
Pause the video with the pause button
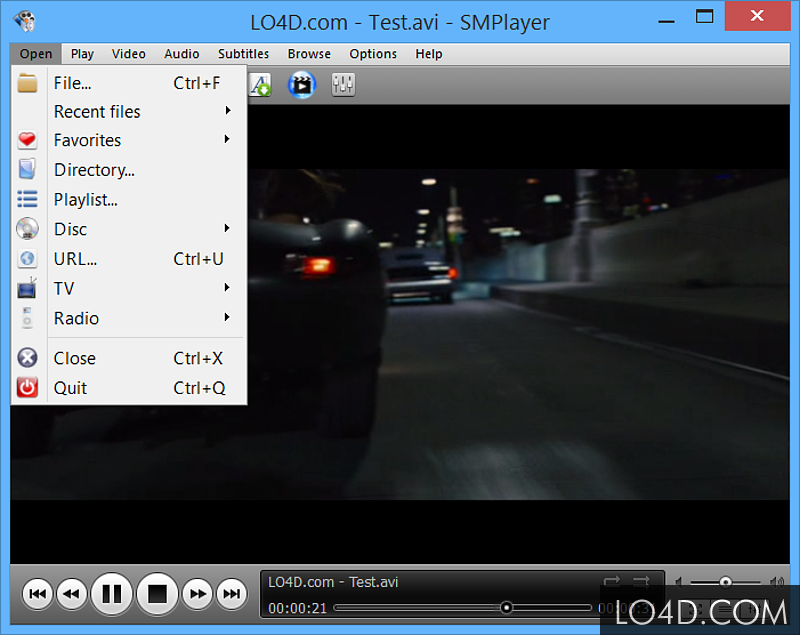tap(112, 594)
